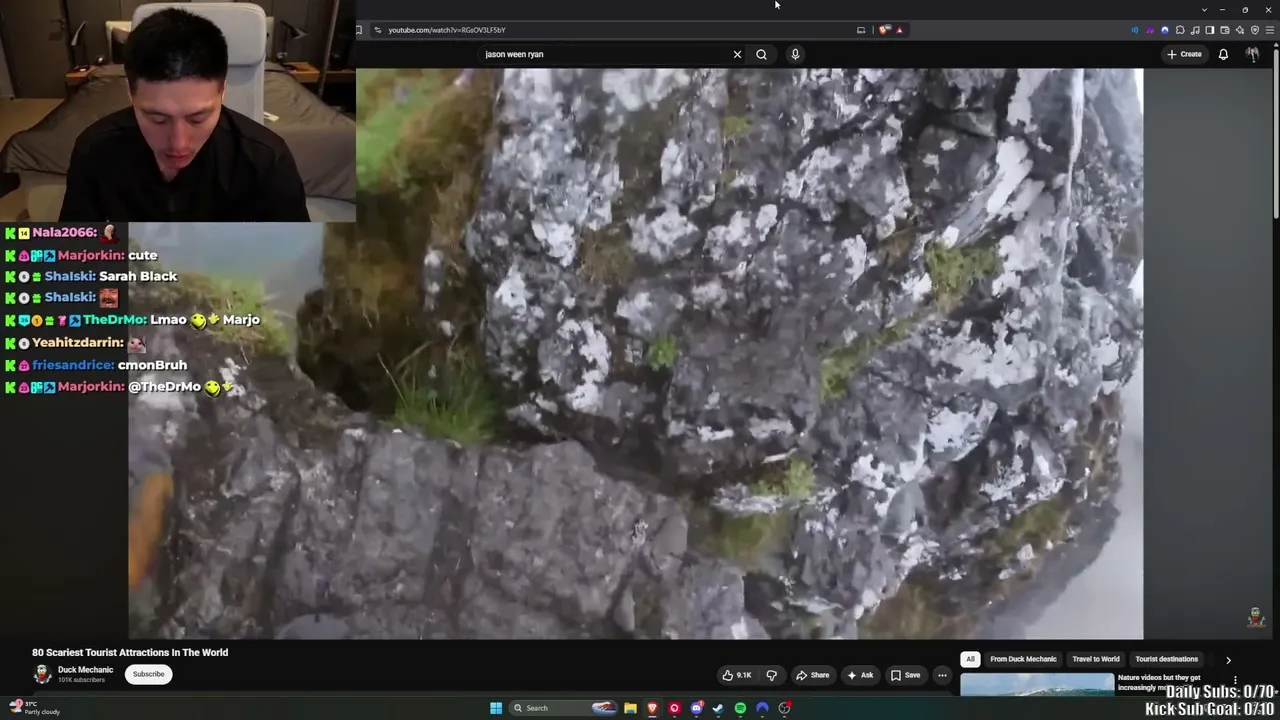Open Brave Shields lion icon in address bar
This screenshot has height=720, width=1280.
click(x=884, y=30)
